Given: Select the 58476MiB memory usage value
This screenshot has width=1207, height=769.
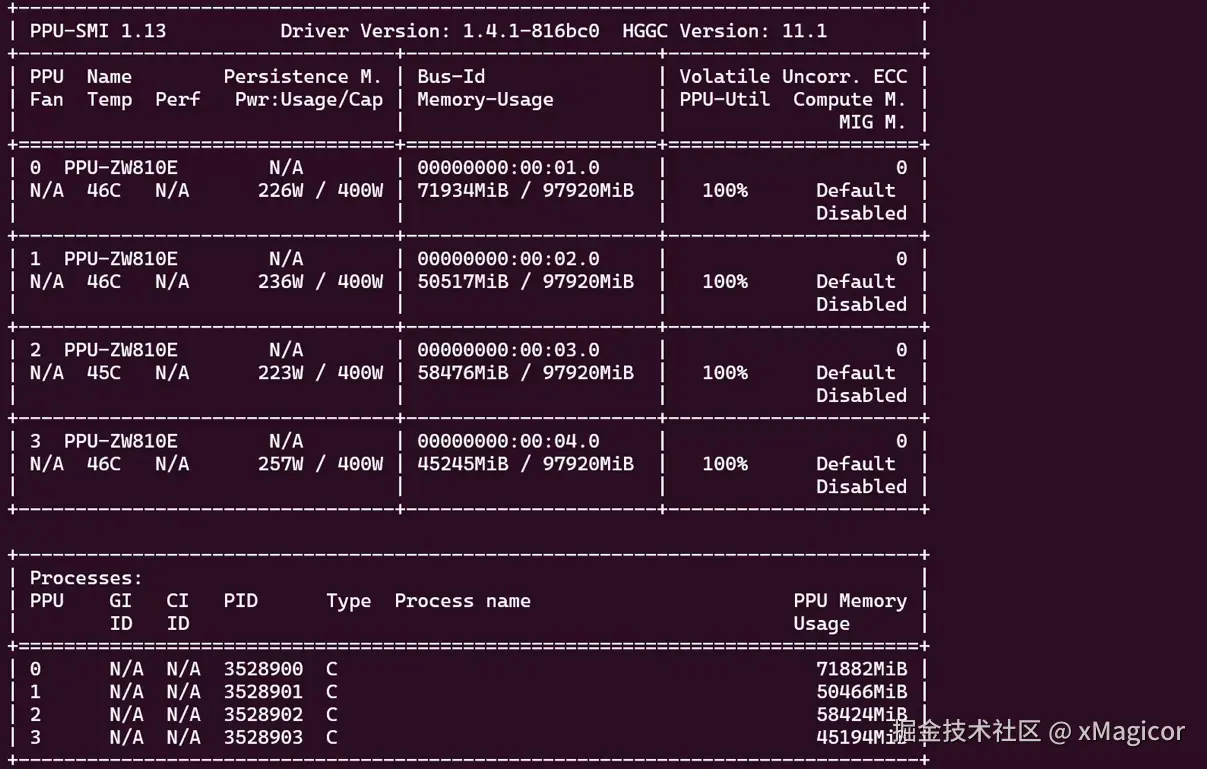Looking at the screenshot, I should pyautogui.click(x=462, y=372).
